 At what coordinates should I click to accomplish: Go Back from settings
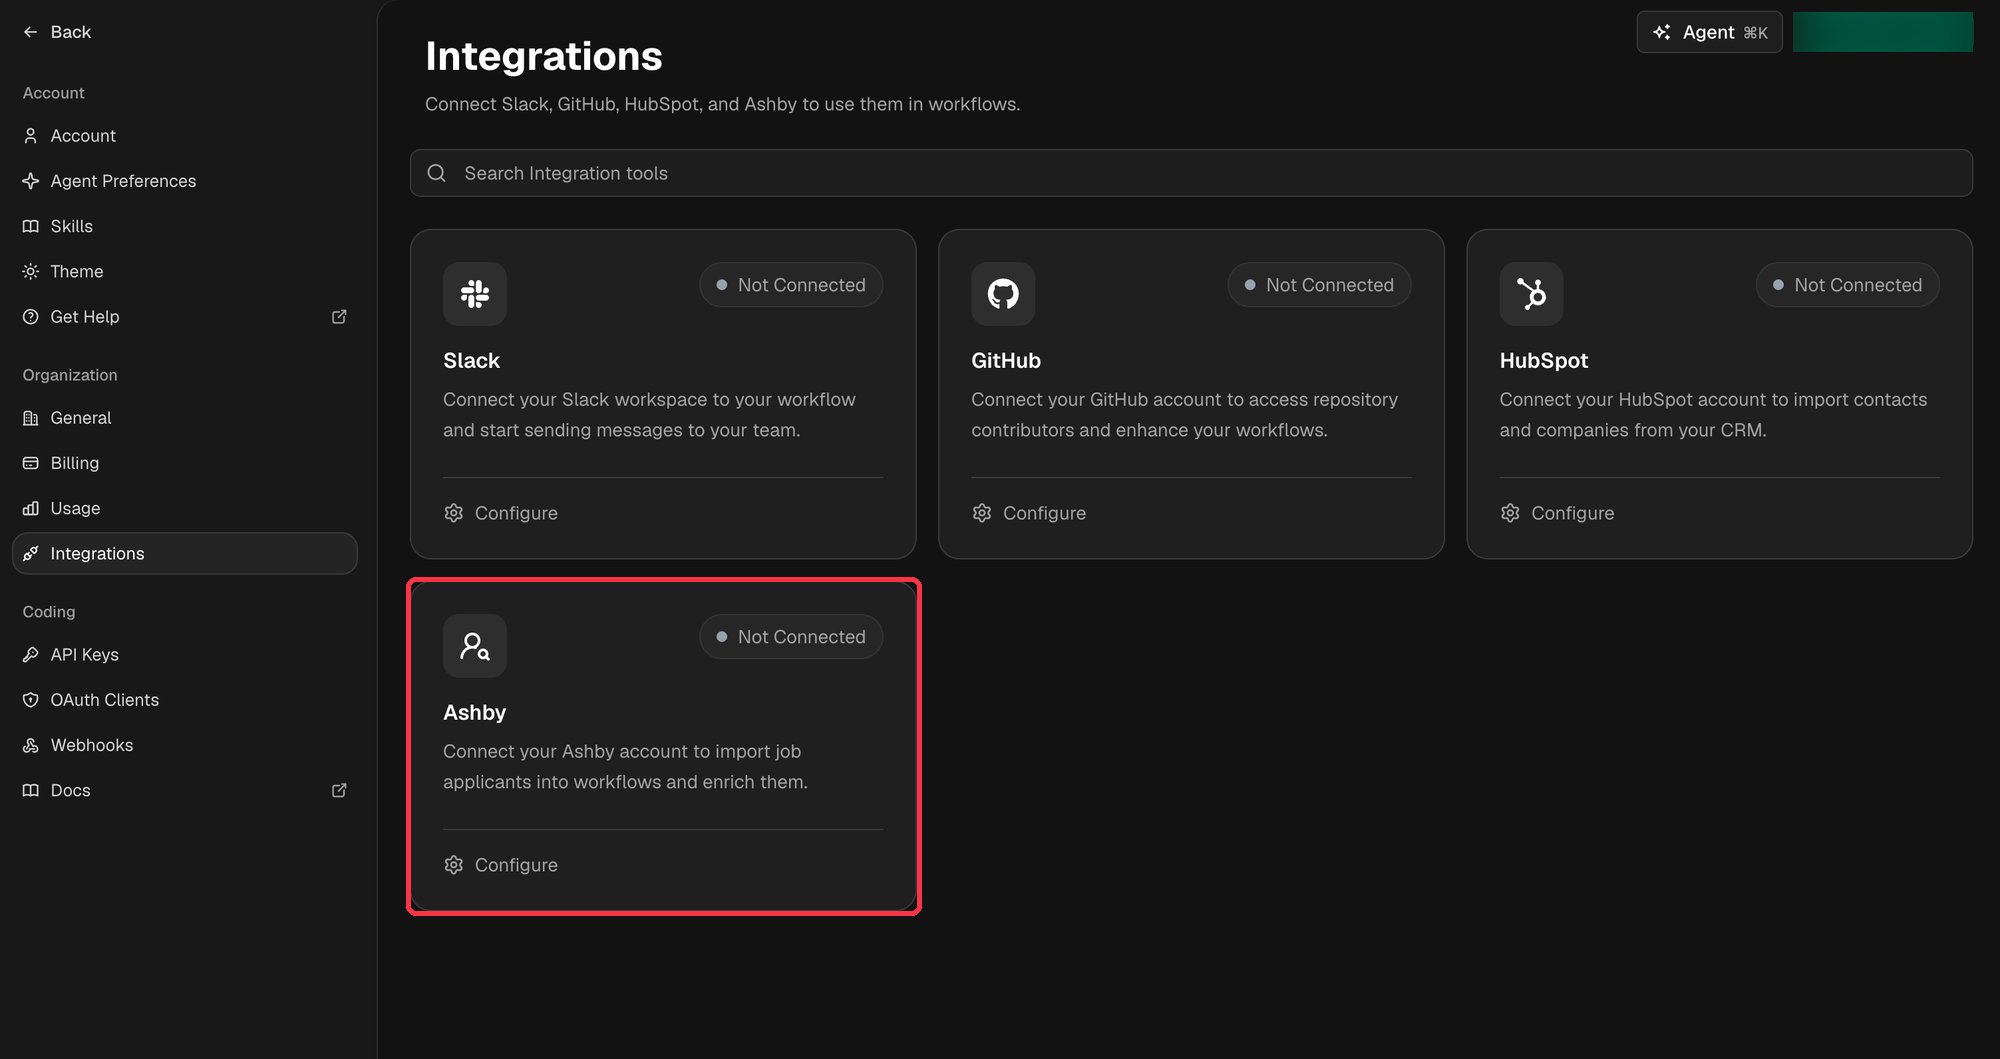point(57,32)
